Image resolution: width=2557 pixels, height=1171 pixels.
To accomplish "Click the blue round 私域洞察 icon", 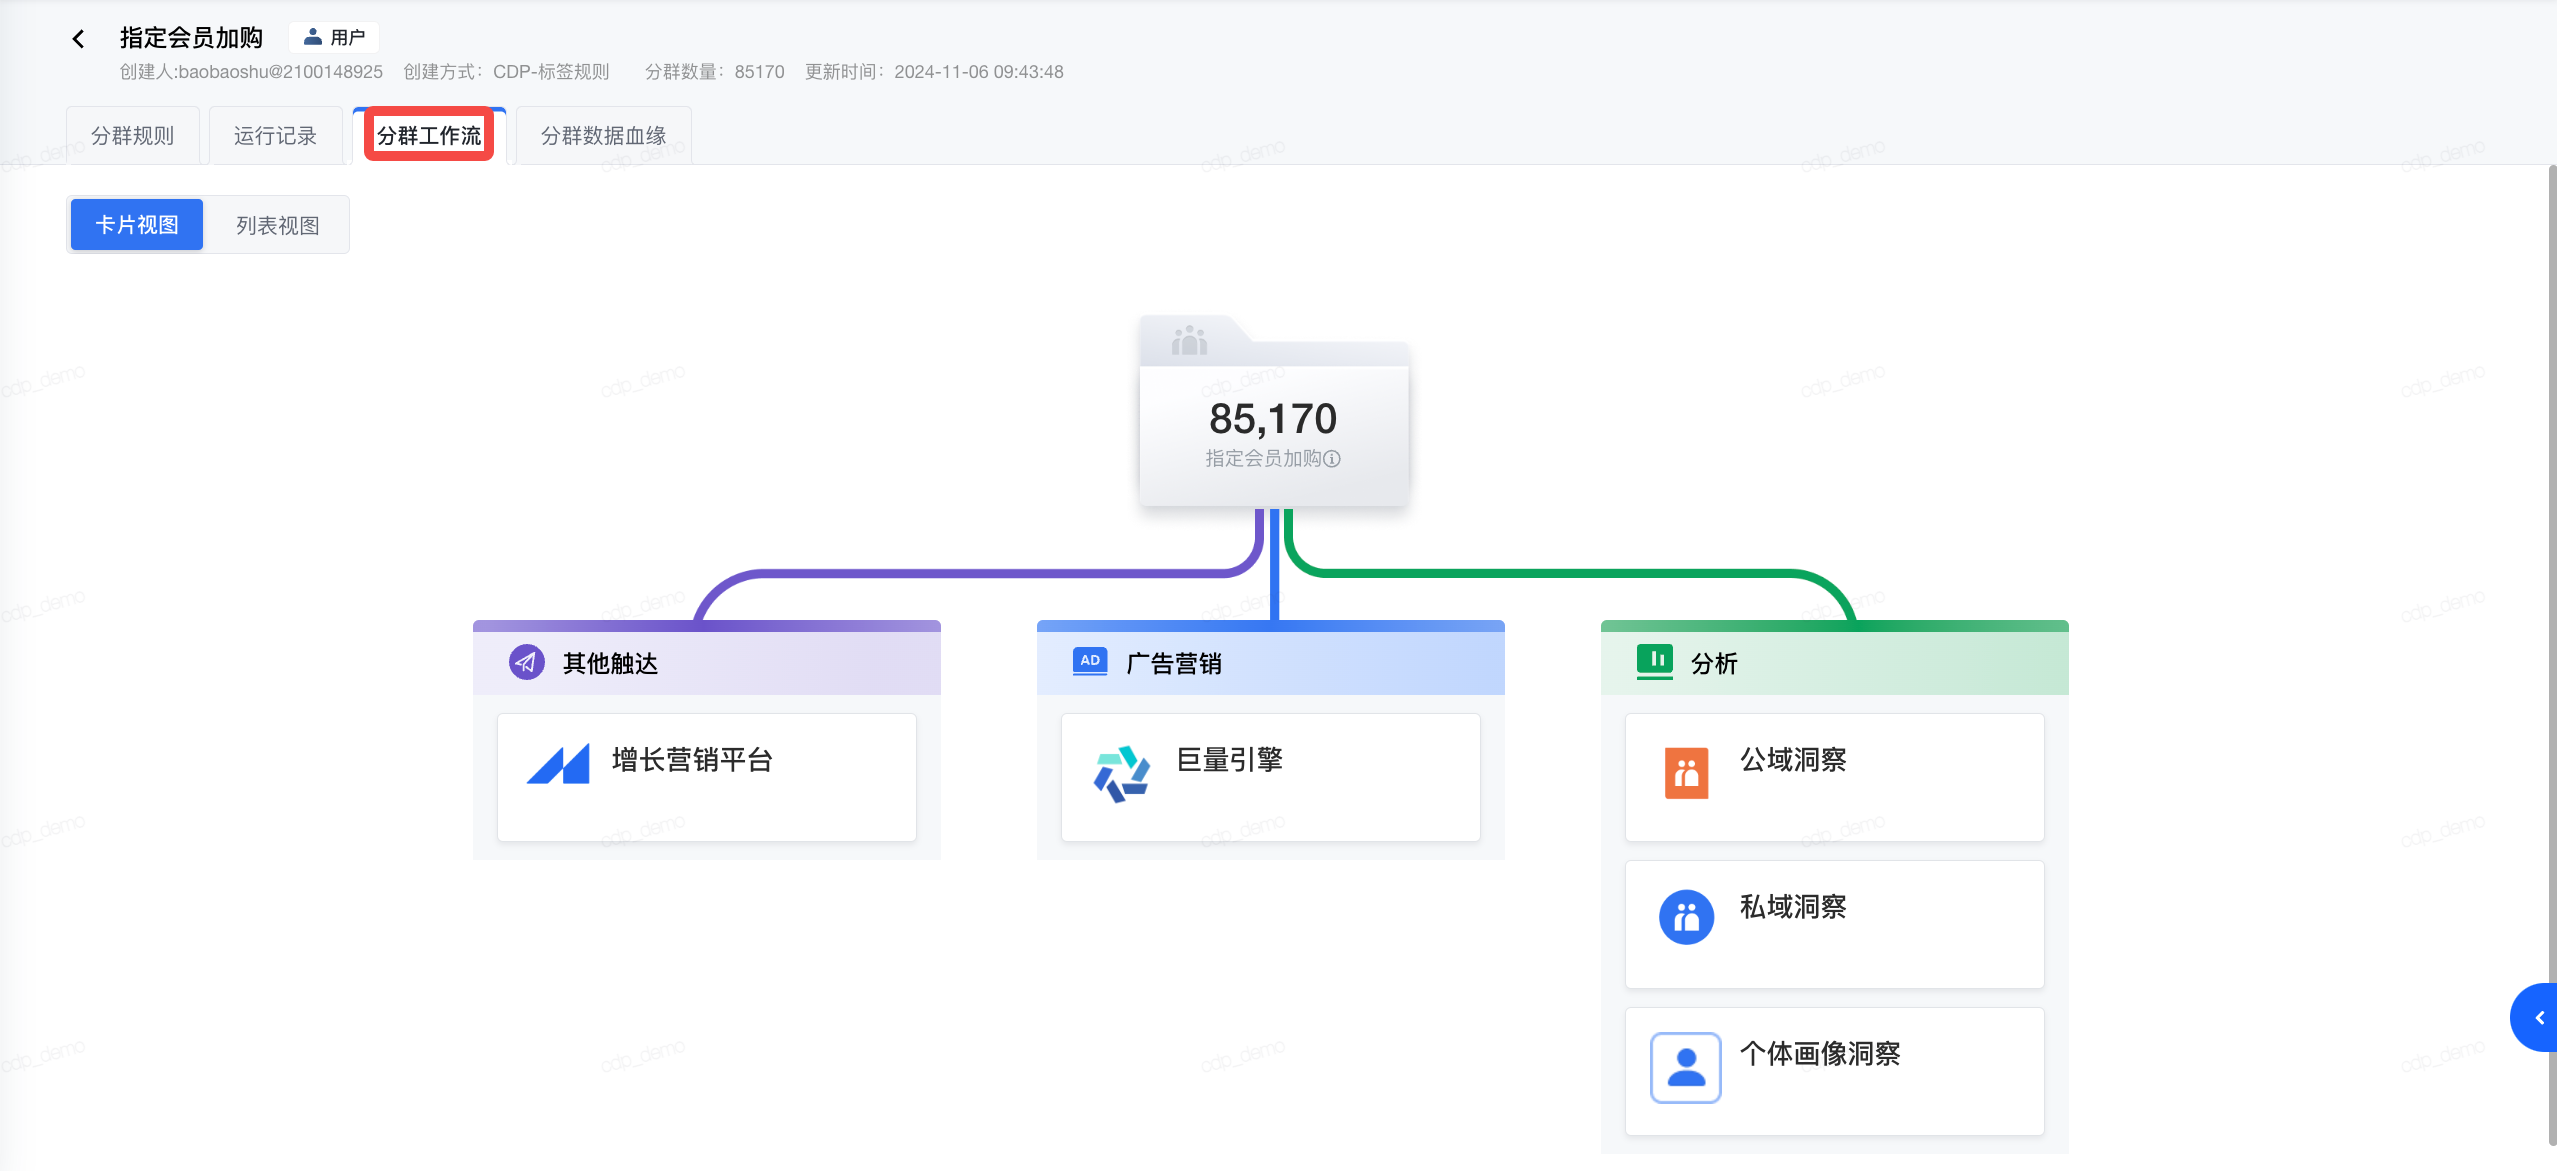I will 1687,917.
